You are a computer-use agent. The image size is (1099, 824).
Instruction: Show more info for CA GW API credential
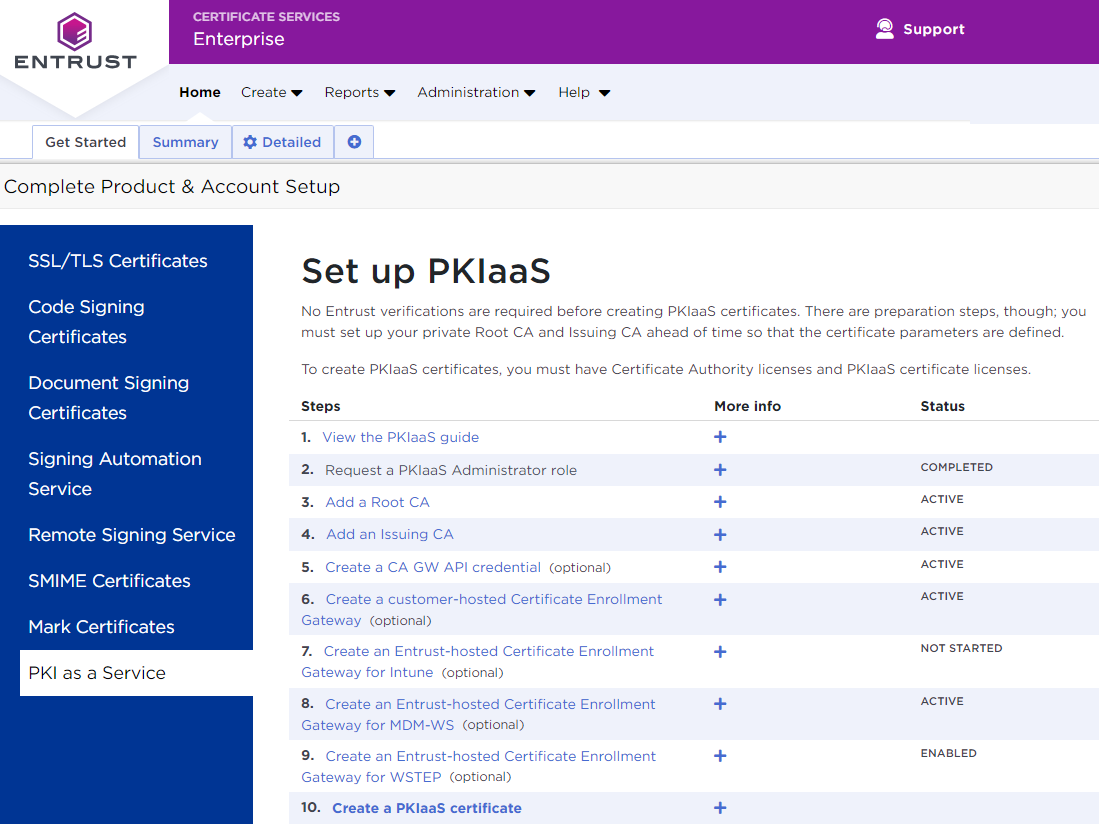point(720,567)
